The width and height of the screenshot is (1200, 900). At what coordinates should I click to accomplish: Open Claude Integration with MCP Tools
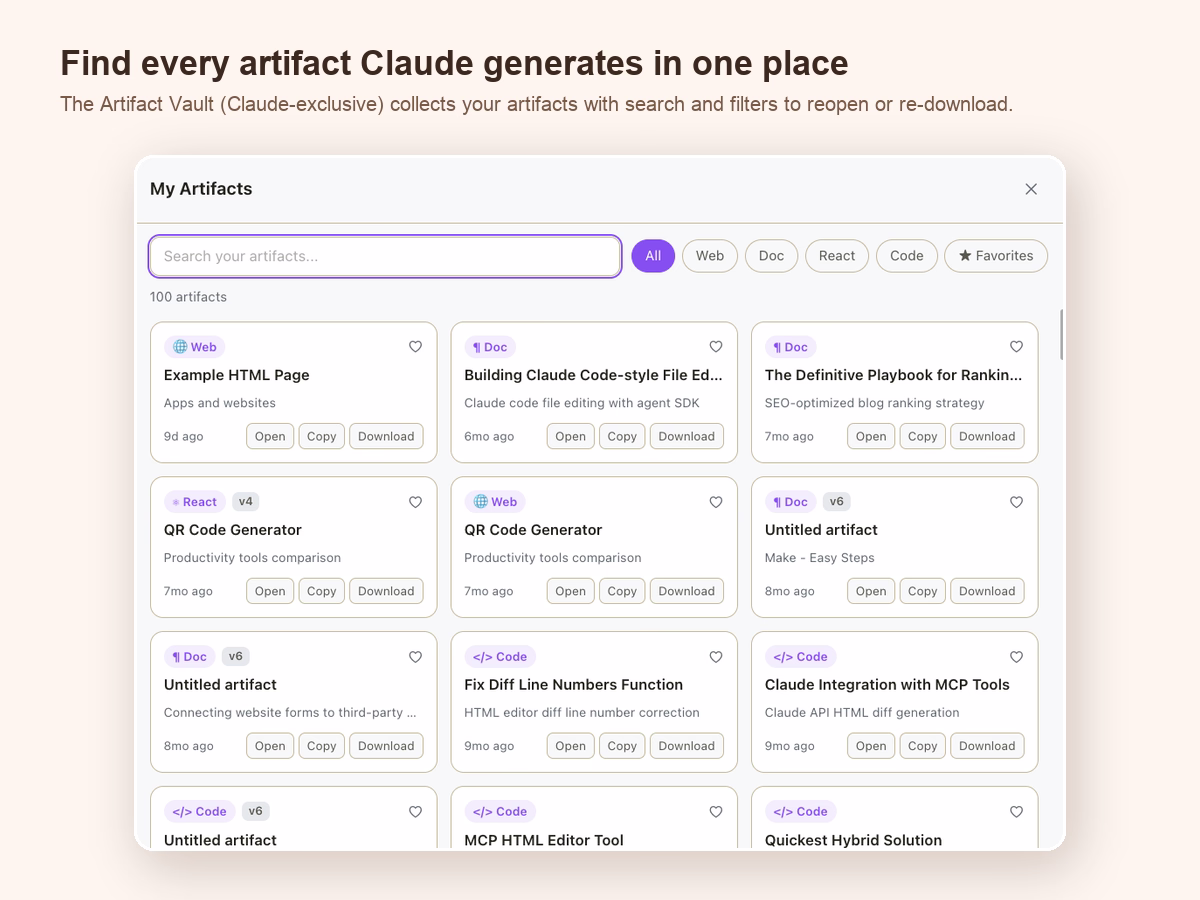point(871,746)
